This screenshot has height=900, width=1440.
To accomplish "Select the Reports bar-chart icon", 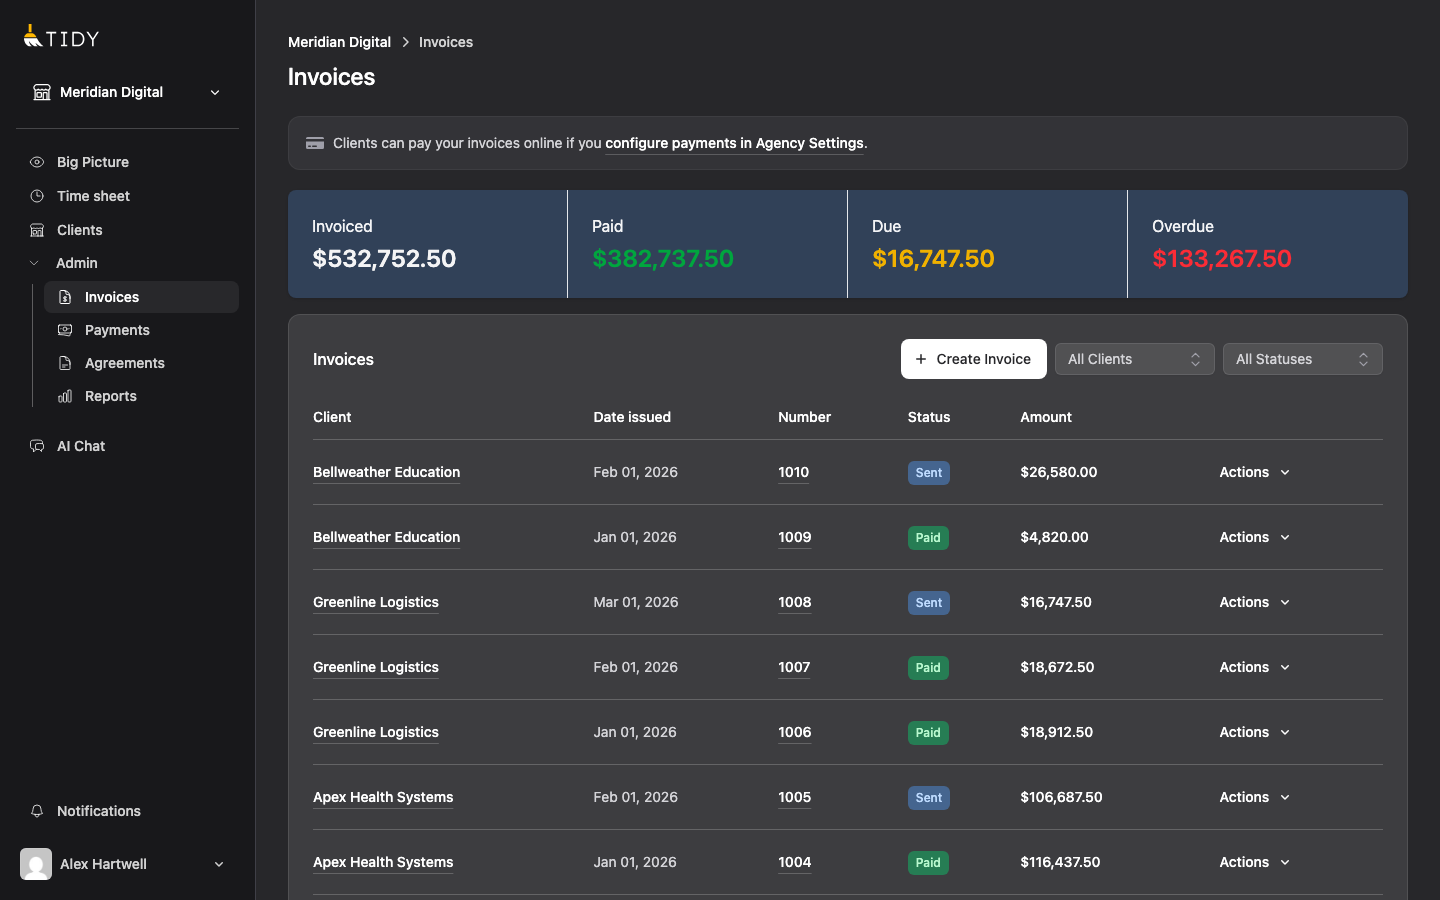I will 65,396.
